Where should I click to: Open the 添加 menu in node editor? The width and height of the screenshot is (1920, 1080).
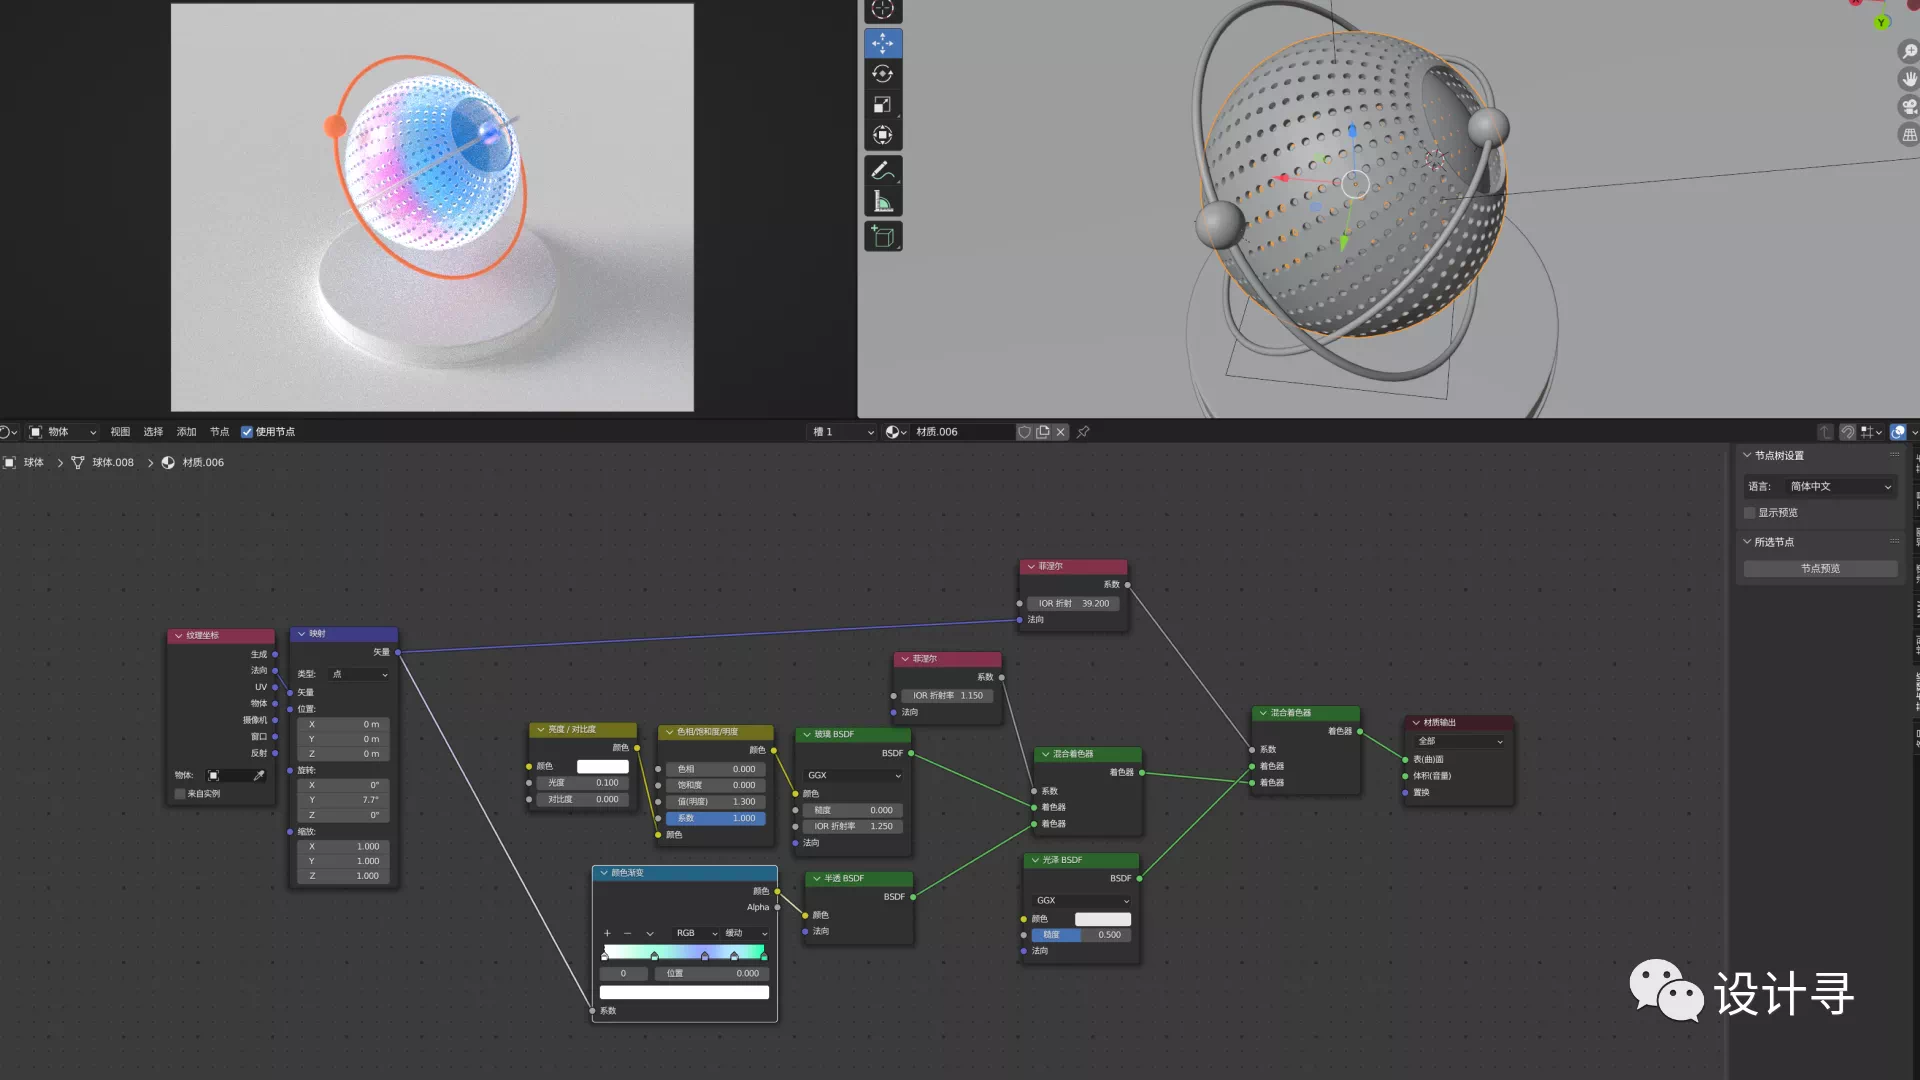coord(186,432)
